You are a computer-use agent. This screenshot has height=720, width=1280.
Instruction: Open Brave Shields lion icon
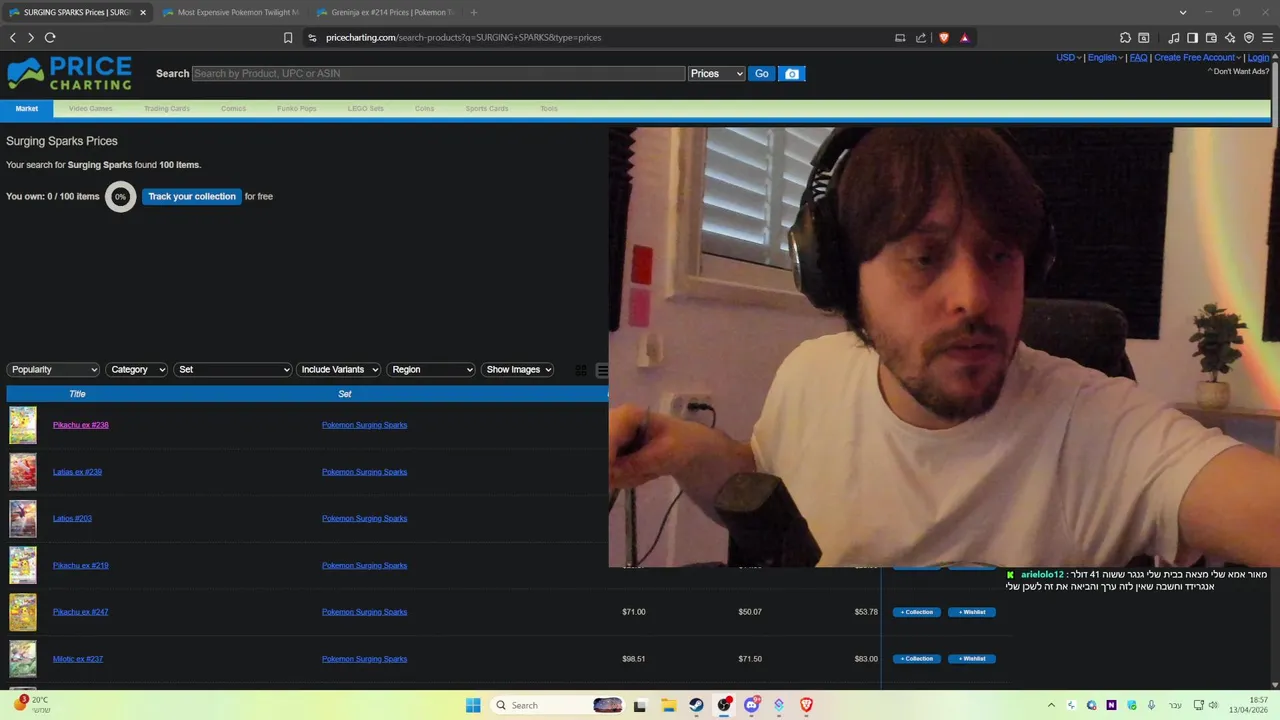pyautogui.click(x=943, y=38)
